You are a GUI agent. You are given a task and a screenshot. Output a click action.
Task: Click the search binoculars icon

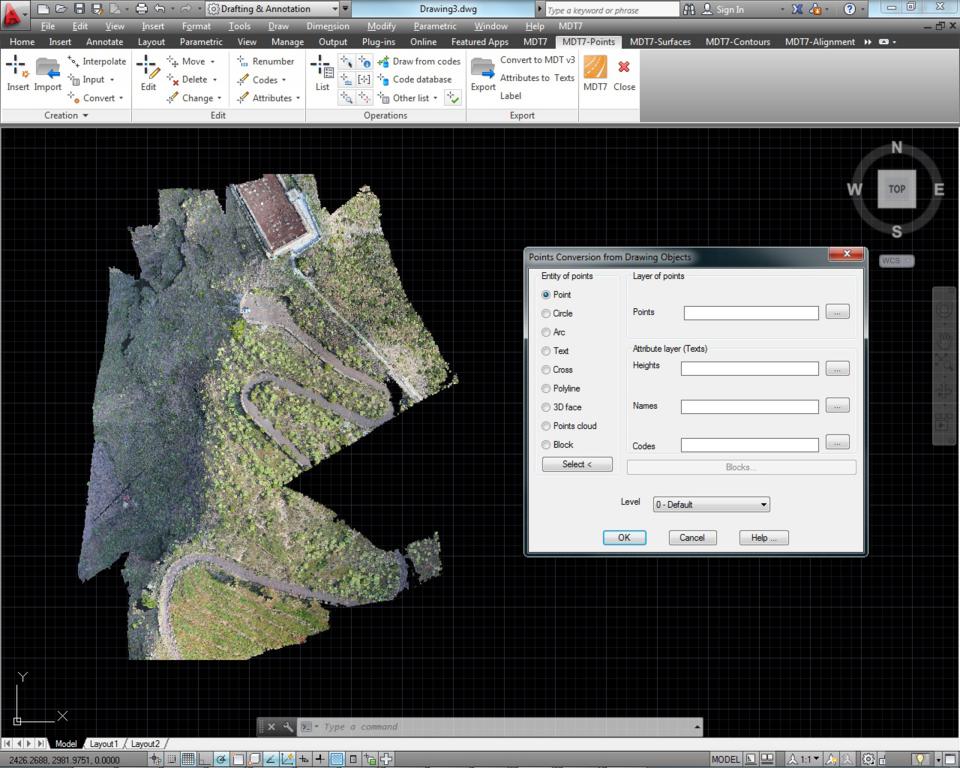[x=689, y=9]
